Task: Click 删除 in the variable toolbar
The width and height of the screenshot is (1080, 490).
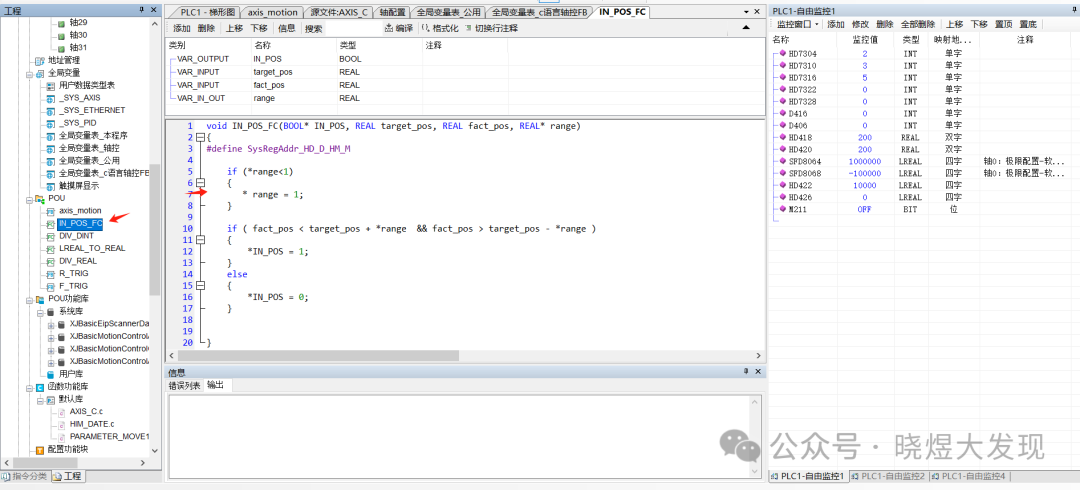Action: pyautogui.click(x=206, y=28)
